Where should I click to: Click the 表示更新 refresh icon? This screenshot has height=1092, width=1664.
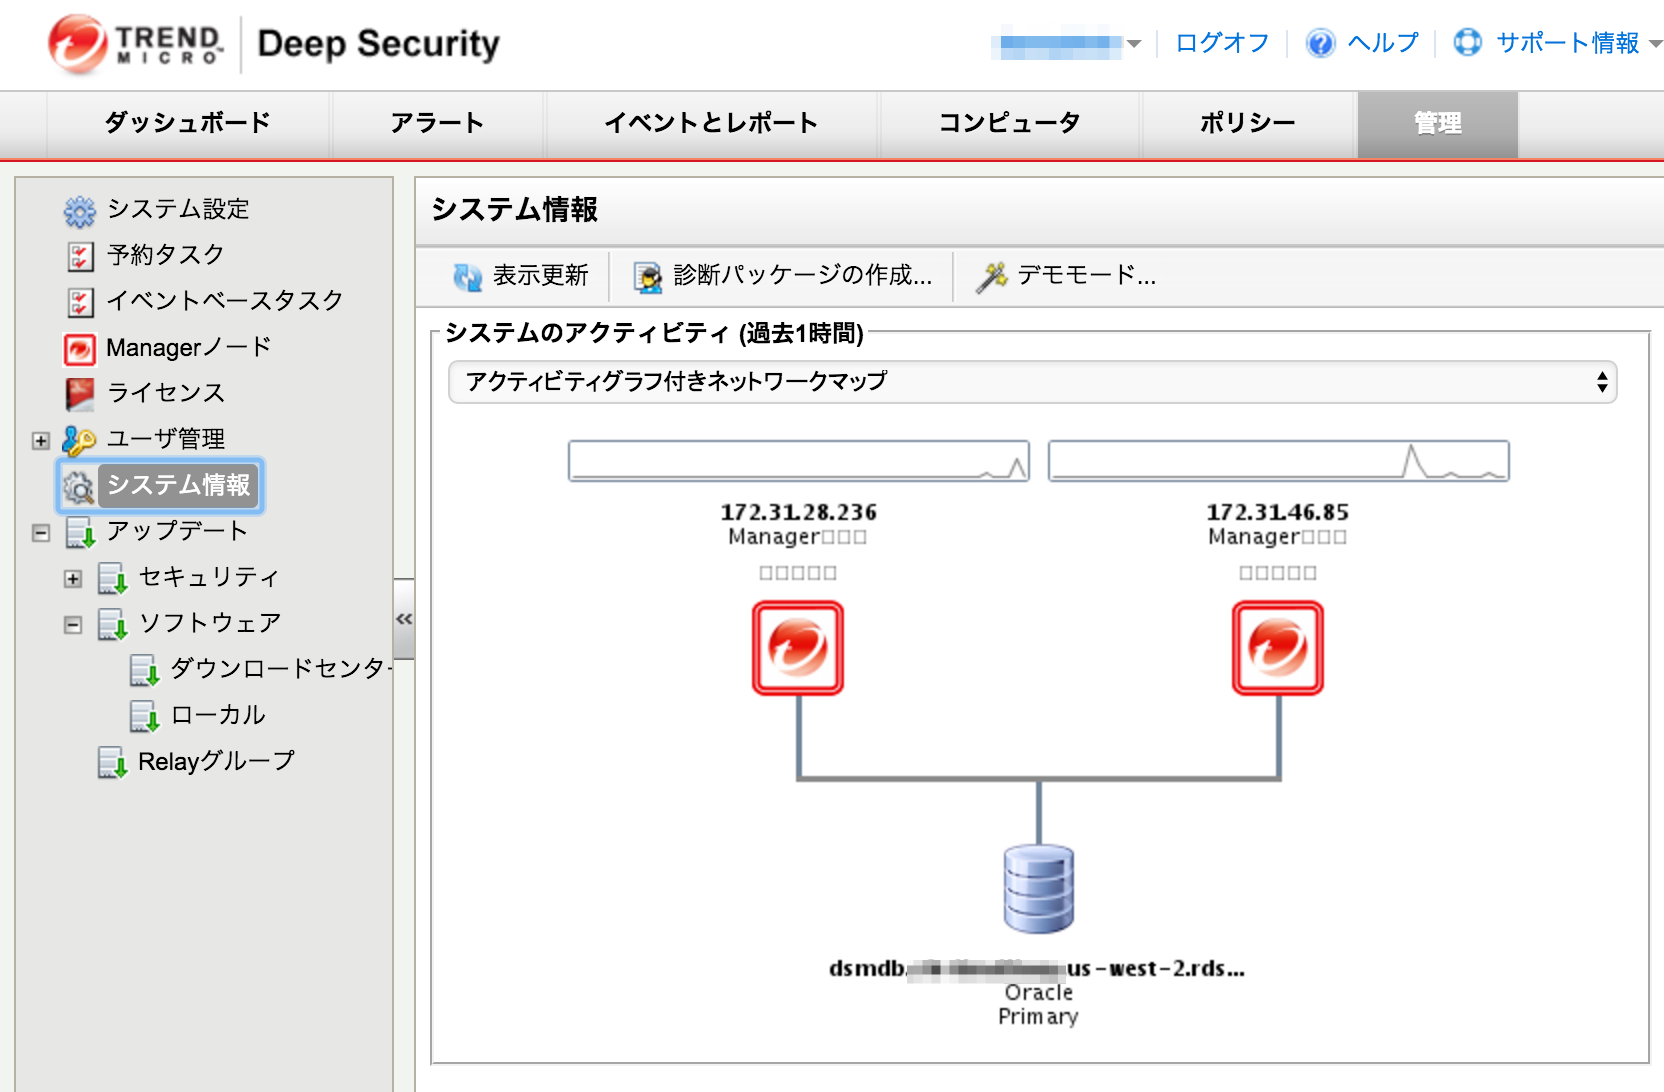[465, 276]
